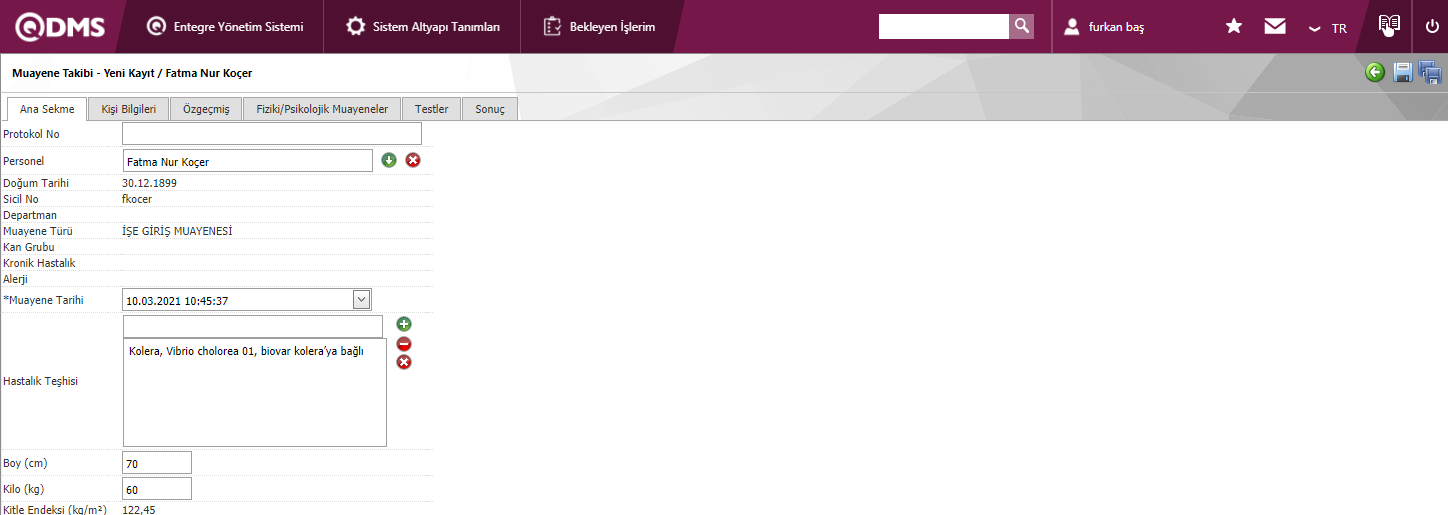Click the Protokol No input field
This screenshot has height=515, width=1448.
pyautogui.click(x=272, y=134)
